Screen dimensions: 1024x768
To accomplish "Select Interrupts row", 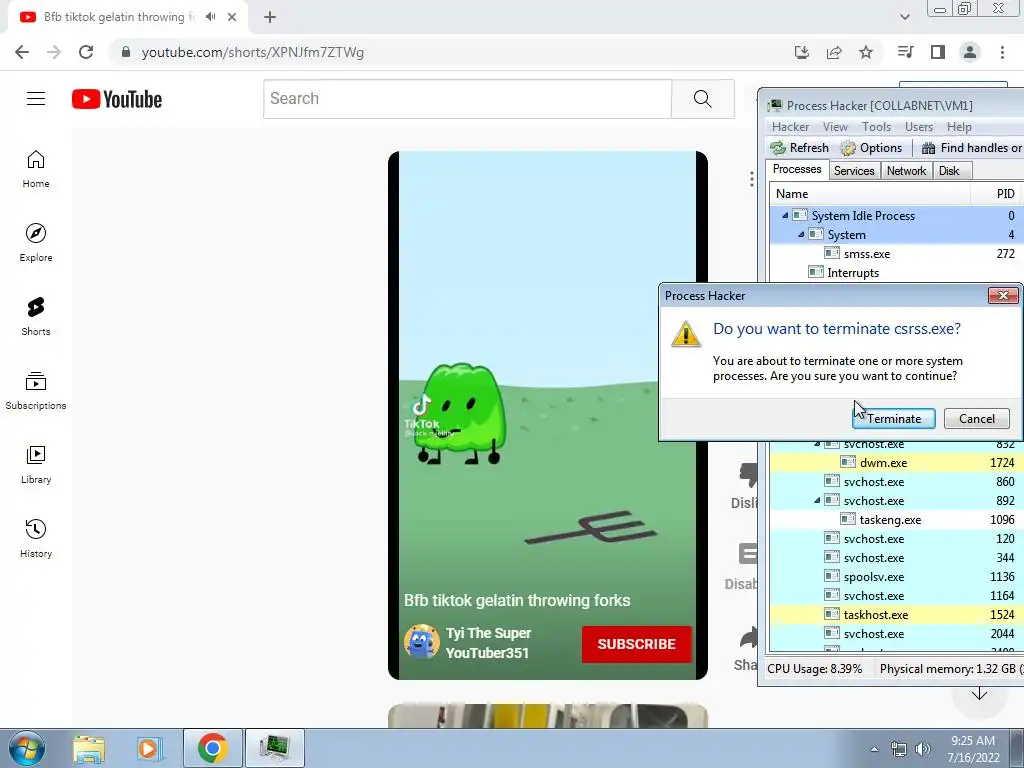I will point(896,273).
